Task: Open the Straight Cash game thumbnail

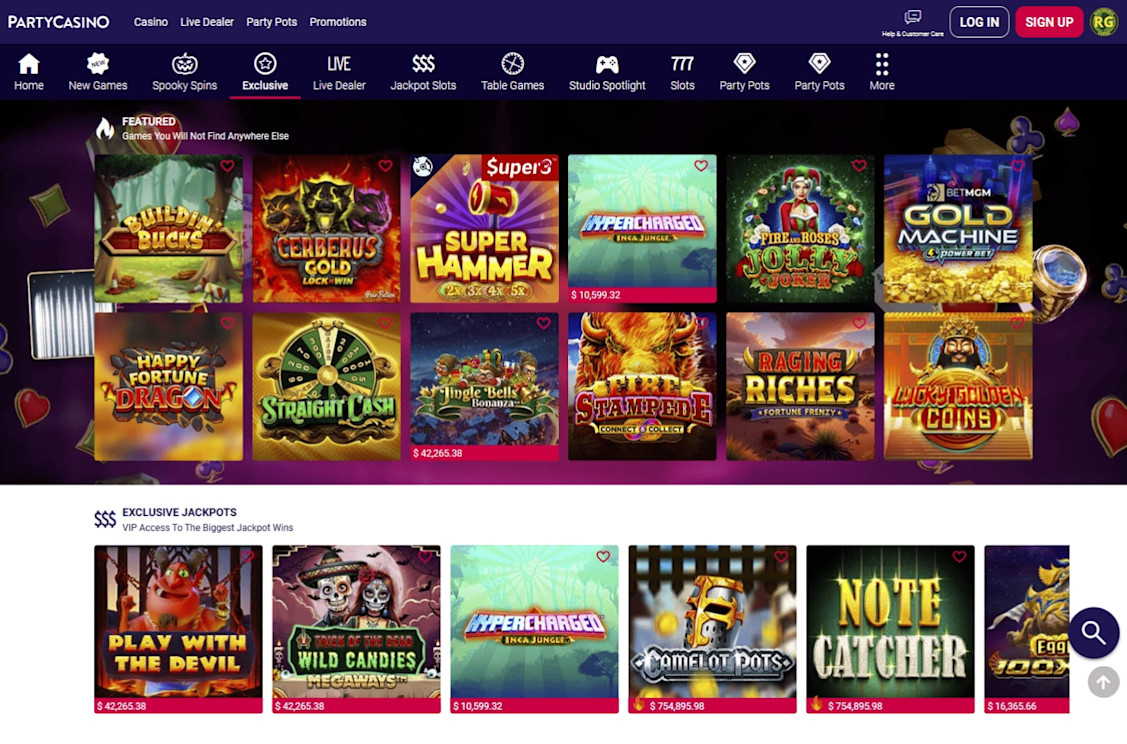Action: click(x=326, y=386)
